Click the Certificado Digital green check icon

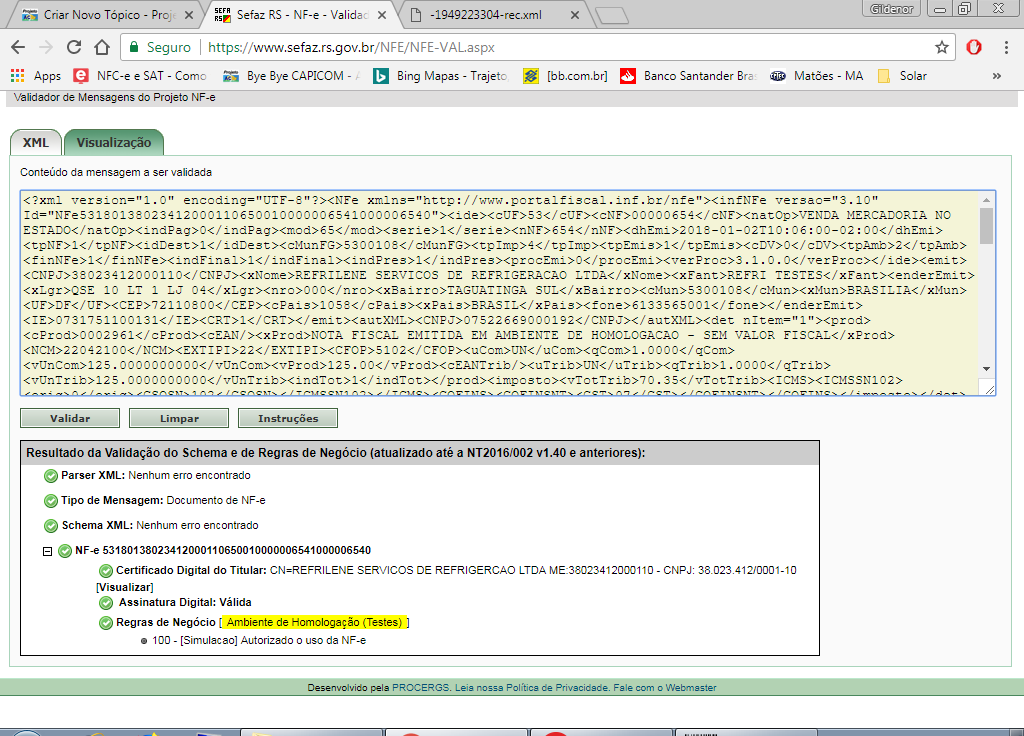click(x=106, y=571)
